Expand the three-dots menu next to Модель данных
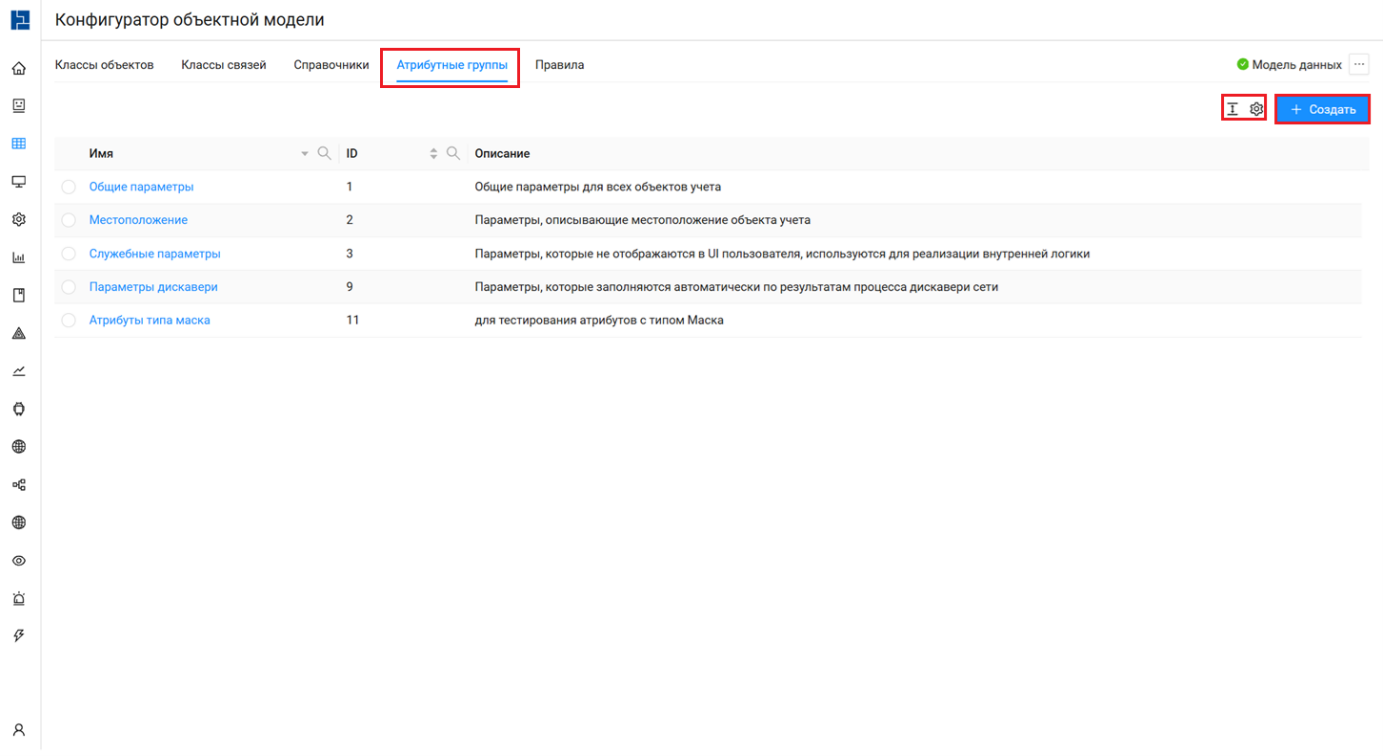Screen dimensions: 1383x756 [1359, 65]
